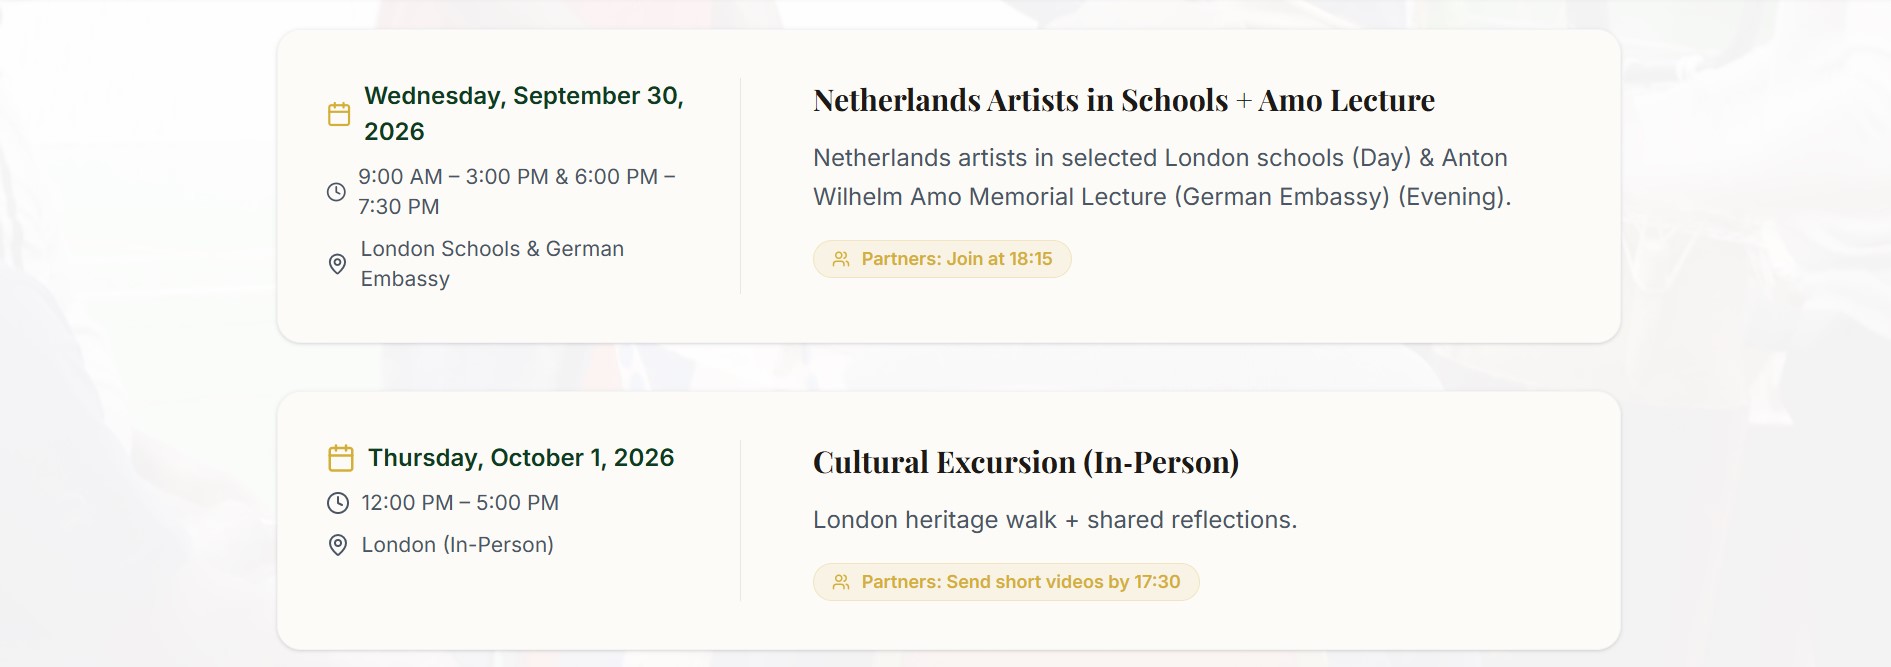This screenshot has width=1891, height=667.
Task: Click the people icon in Join at 18:15 badge
Action: 841,259
